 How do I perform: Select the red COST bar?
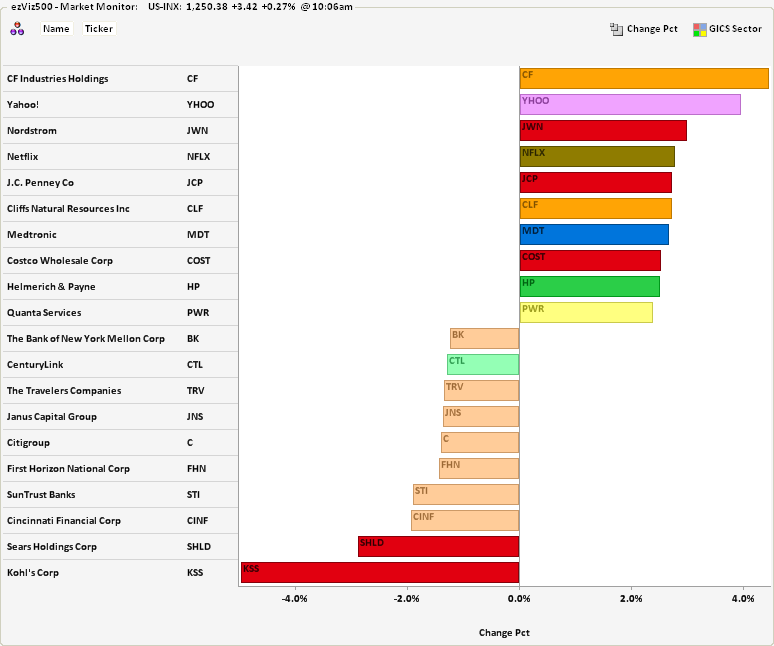coord(590,261)
